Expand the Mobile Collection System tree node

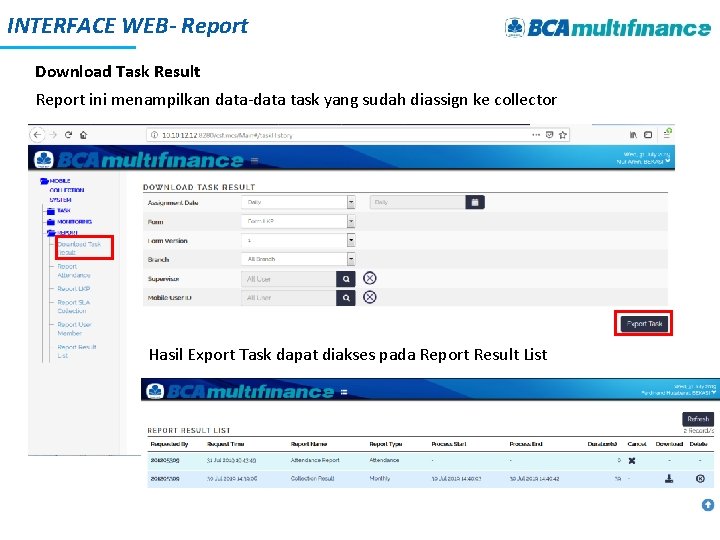[44, 181]
